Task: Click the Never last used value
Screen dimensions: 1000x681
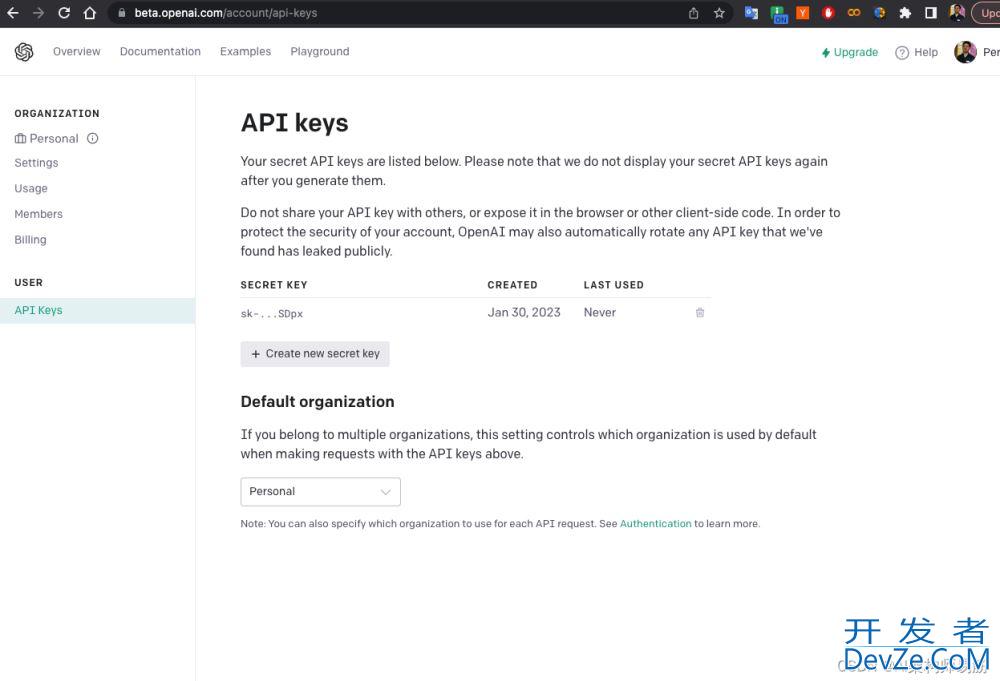Action: [x=599, y=312]
